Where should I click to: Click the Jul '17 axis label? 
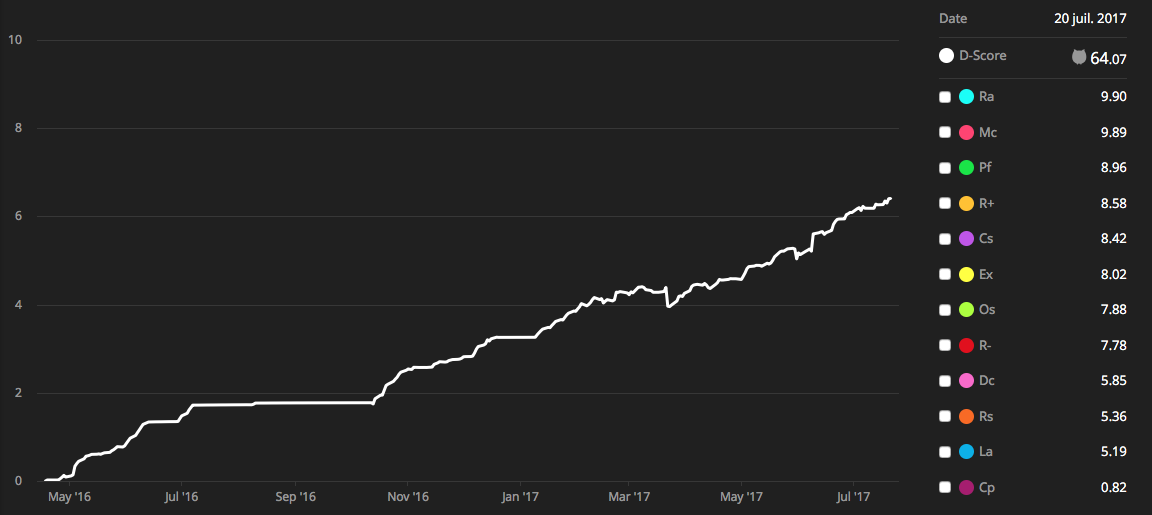(853, 497)
